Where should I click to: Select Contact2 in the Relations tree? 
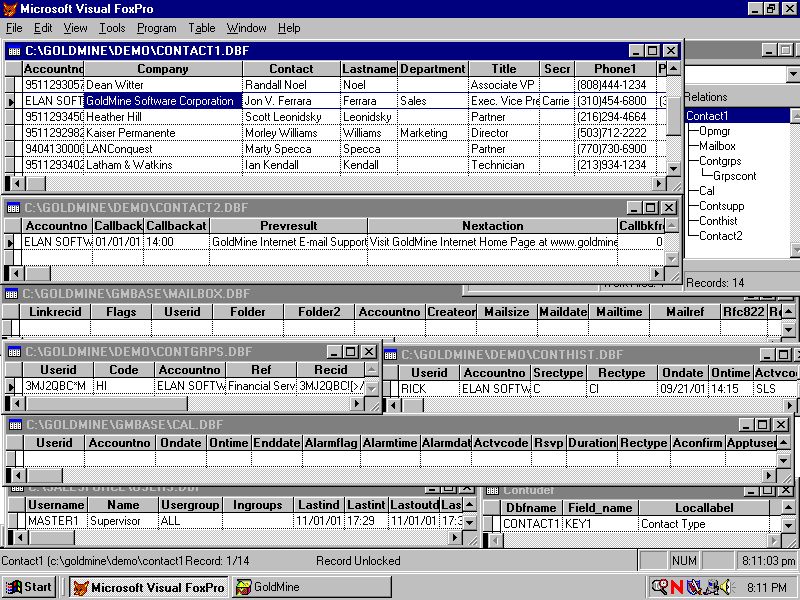[721, 236]
